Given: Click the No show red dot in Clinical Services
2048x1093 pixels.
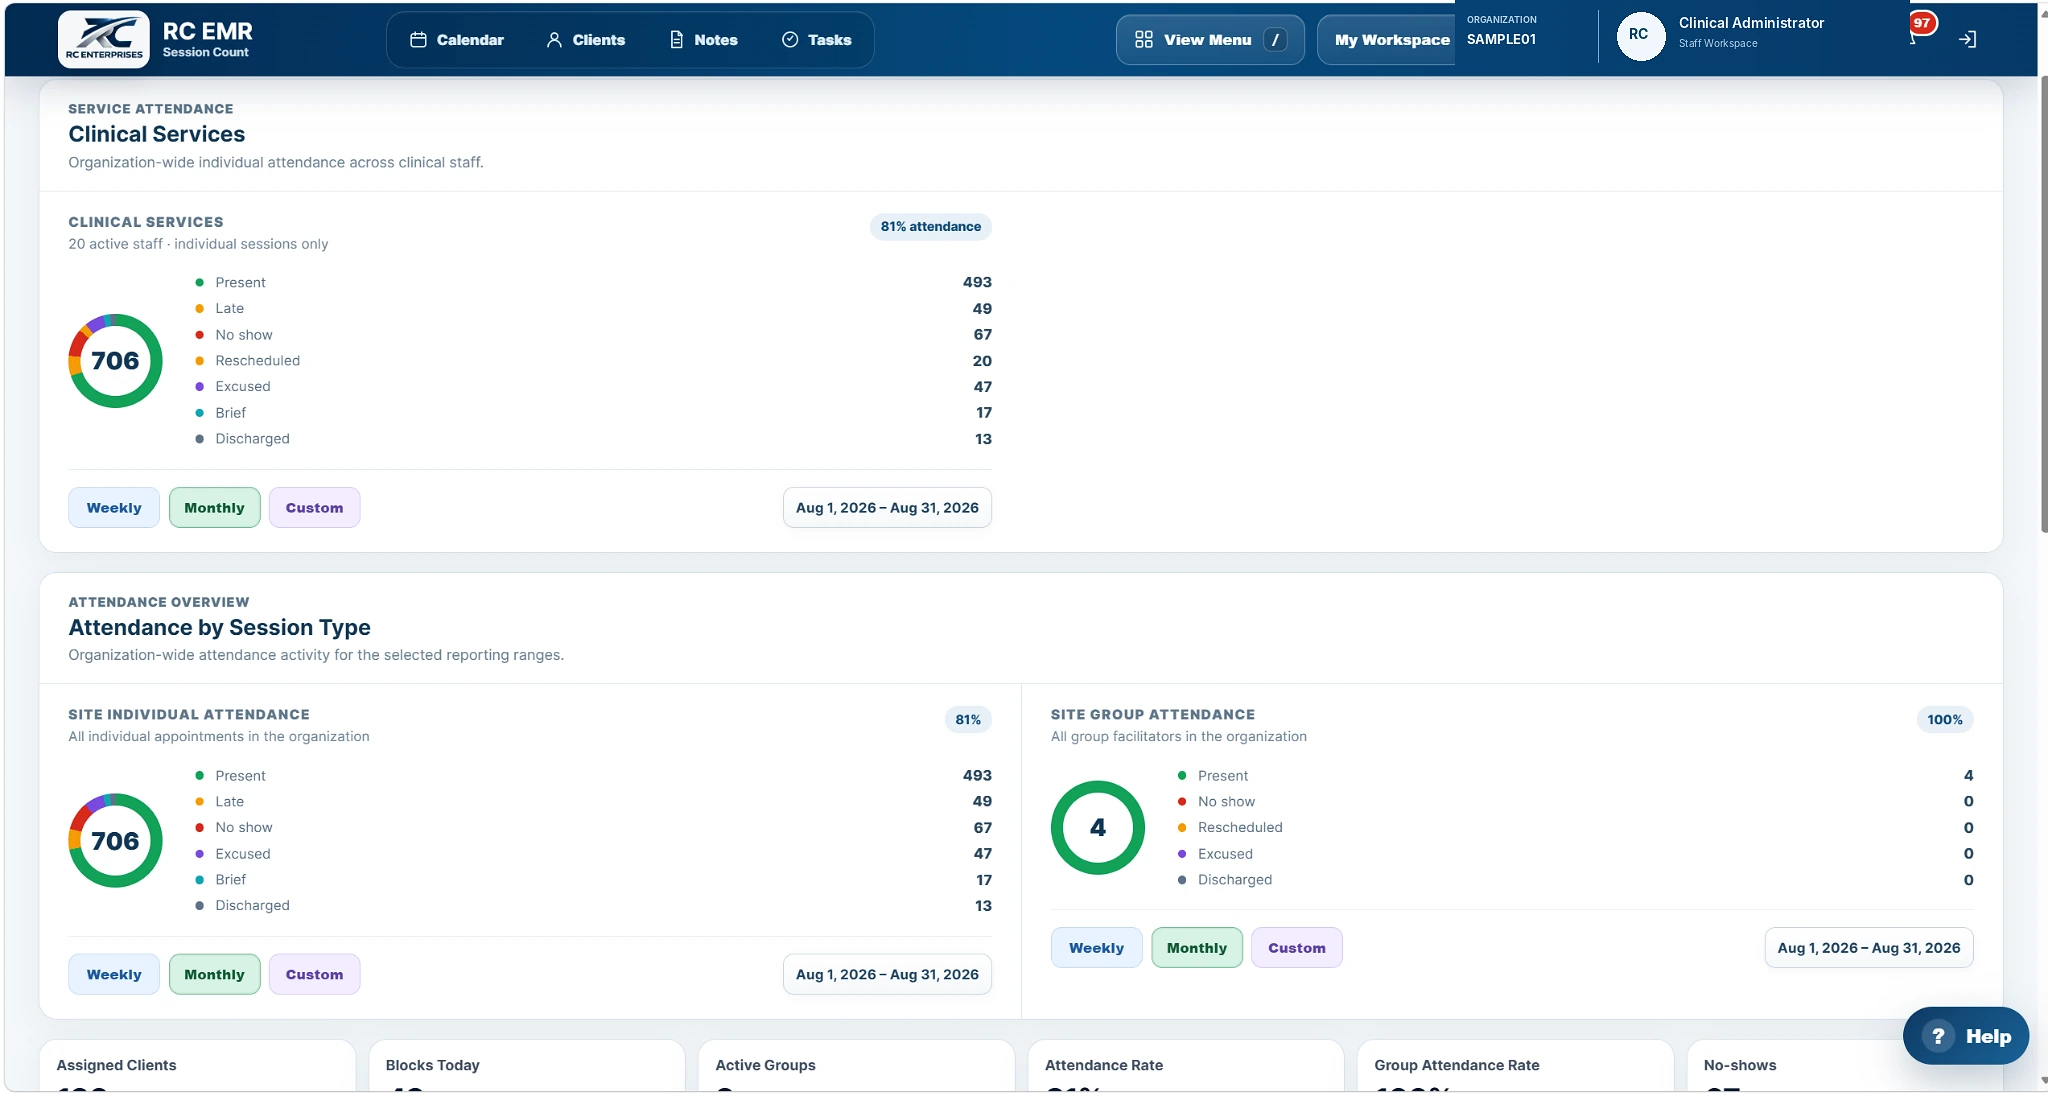Looking at the screenshot, I should point(200,335).
